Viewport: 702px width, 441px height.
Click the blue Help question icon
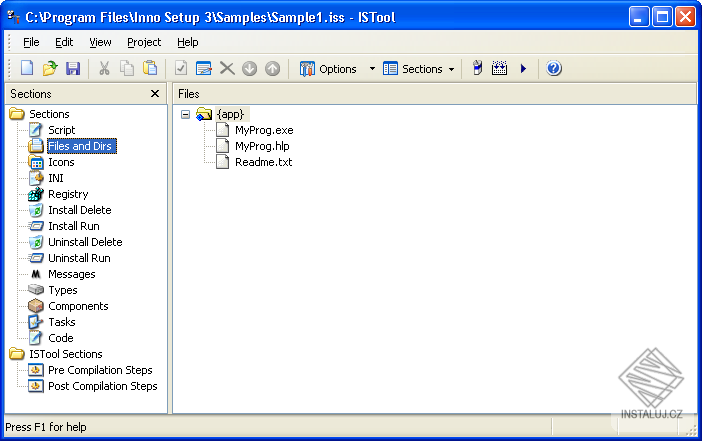coord(554,69)
